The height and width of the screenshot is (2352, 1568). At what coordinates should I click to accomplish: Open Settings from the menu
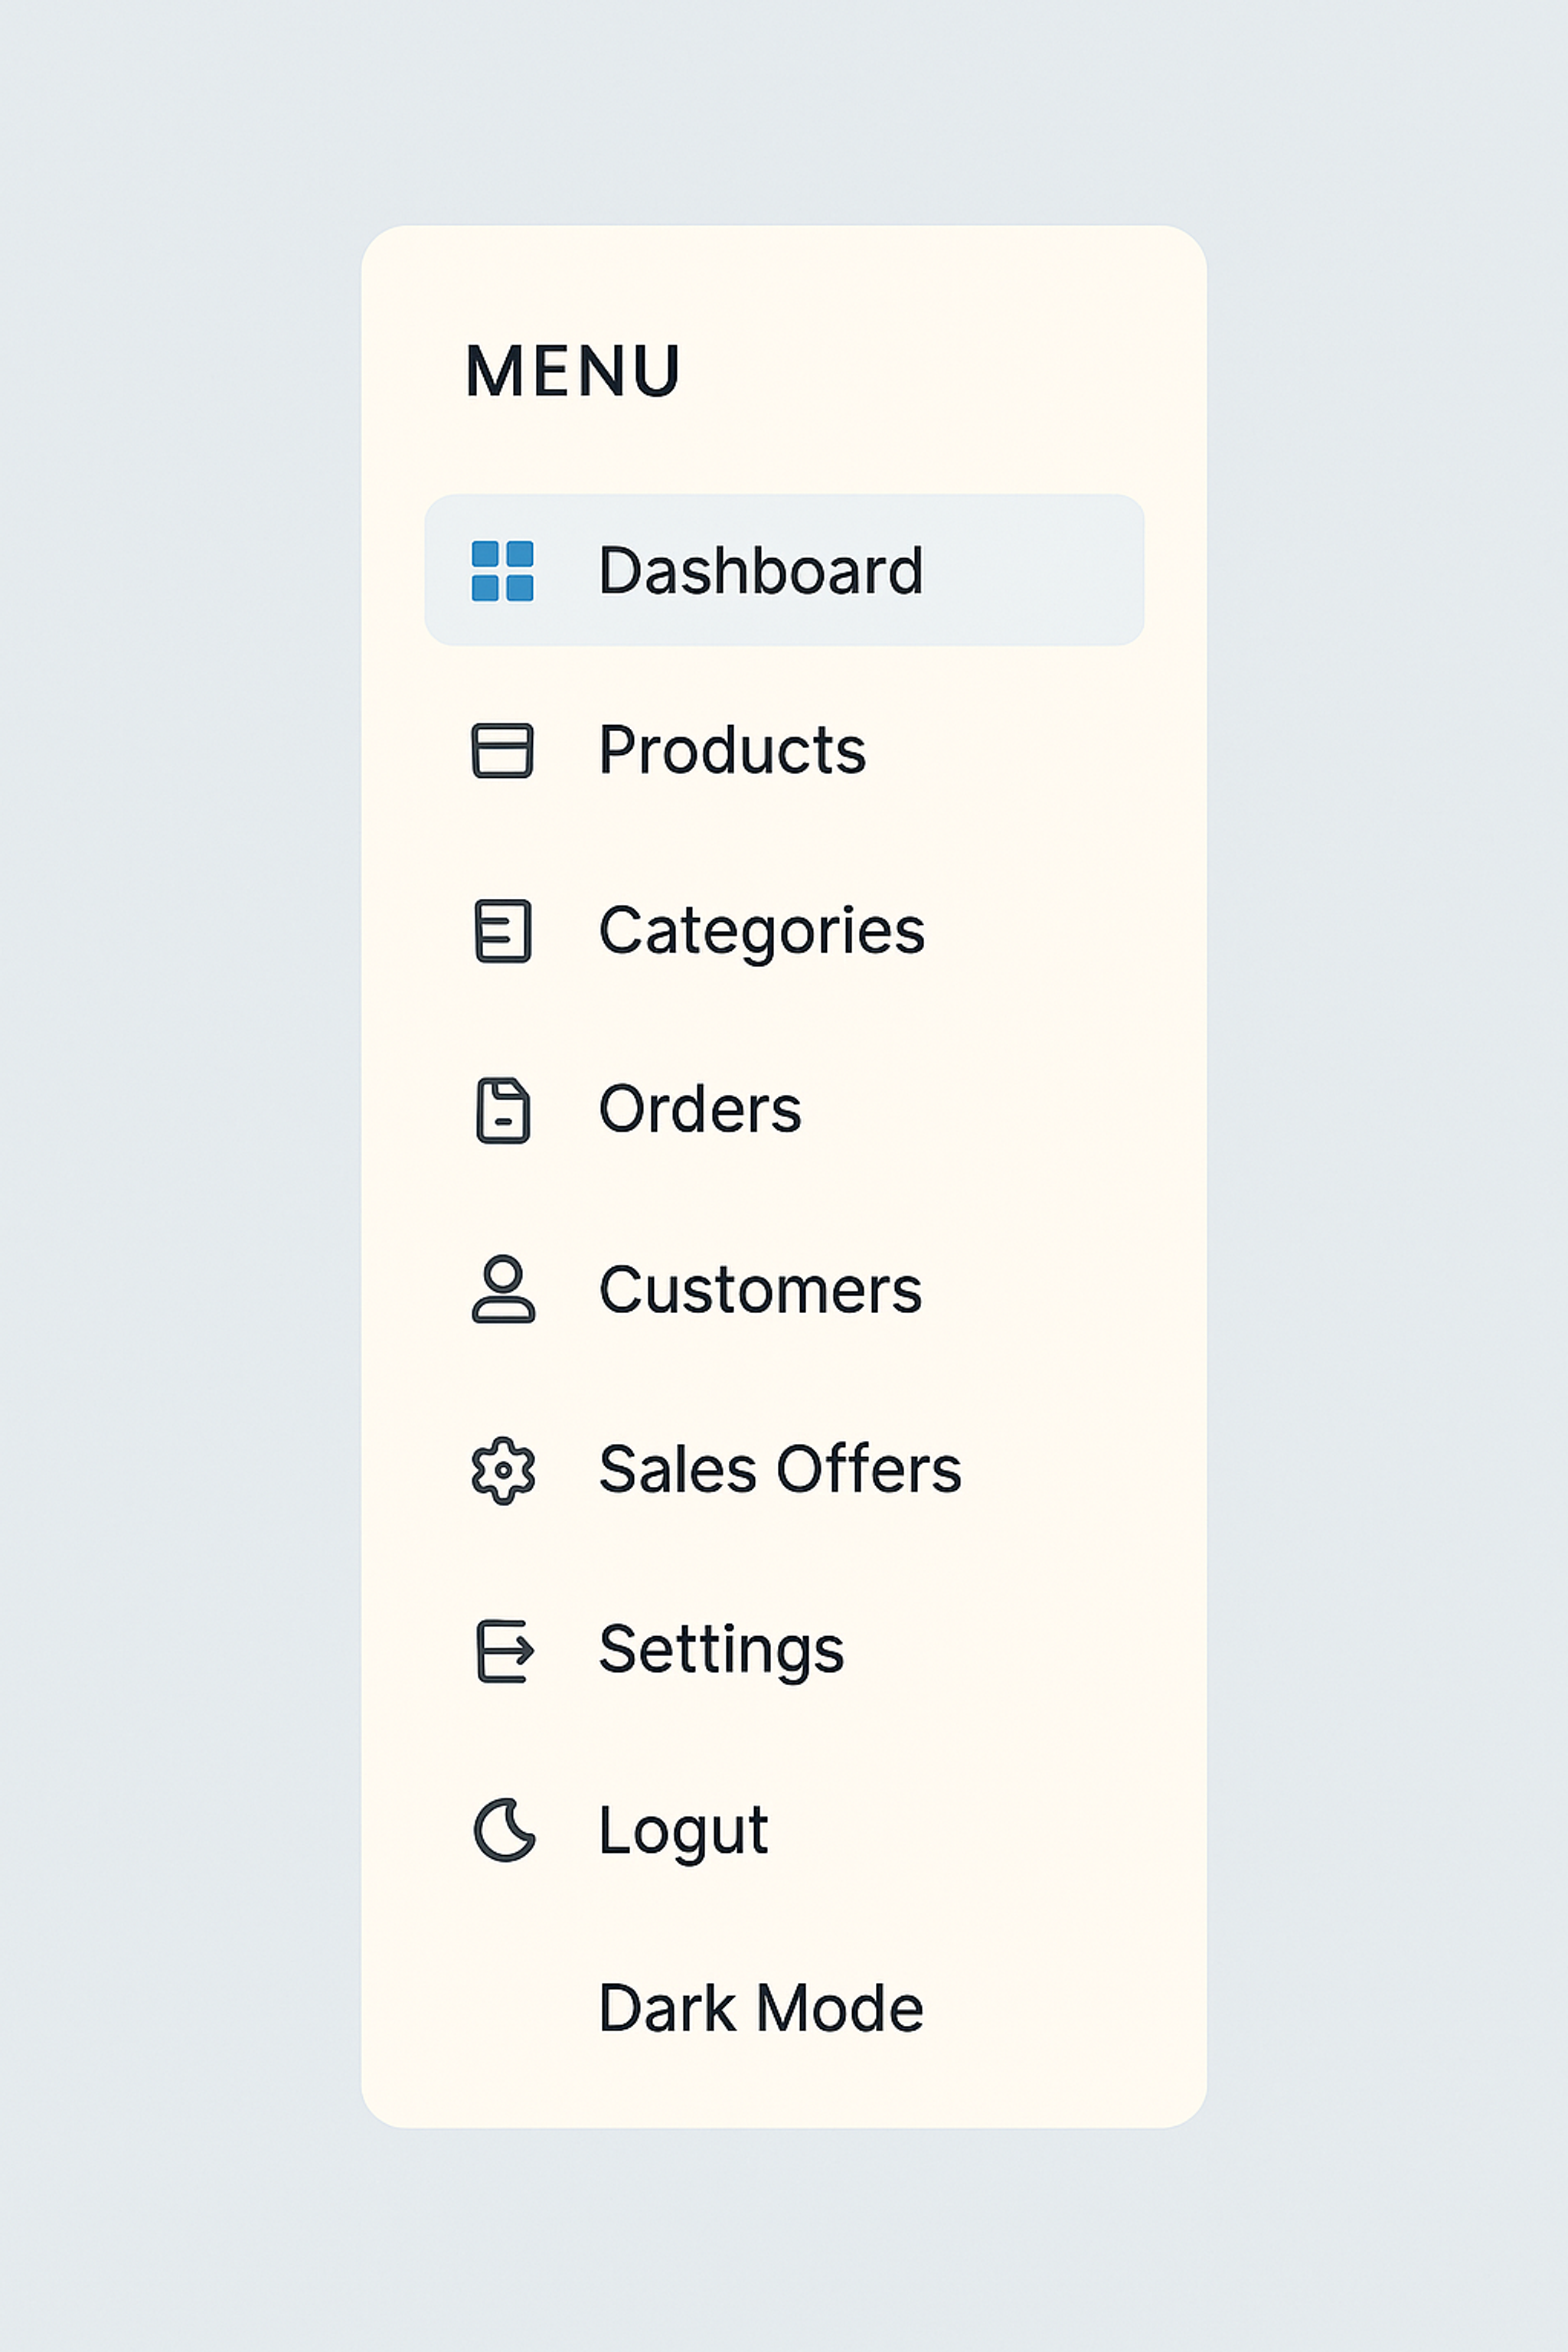(x=722, y=1650)
